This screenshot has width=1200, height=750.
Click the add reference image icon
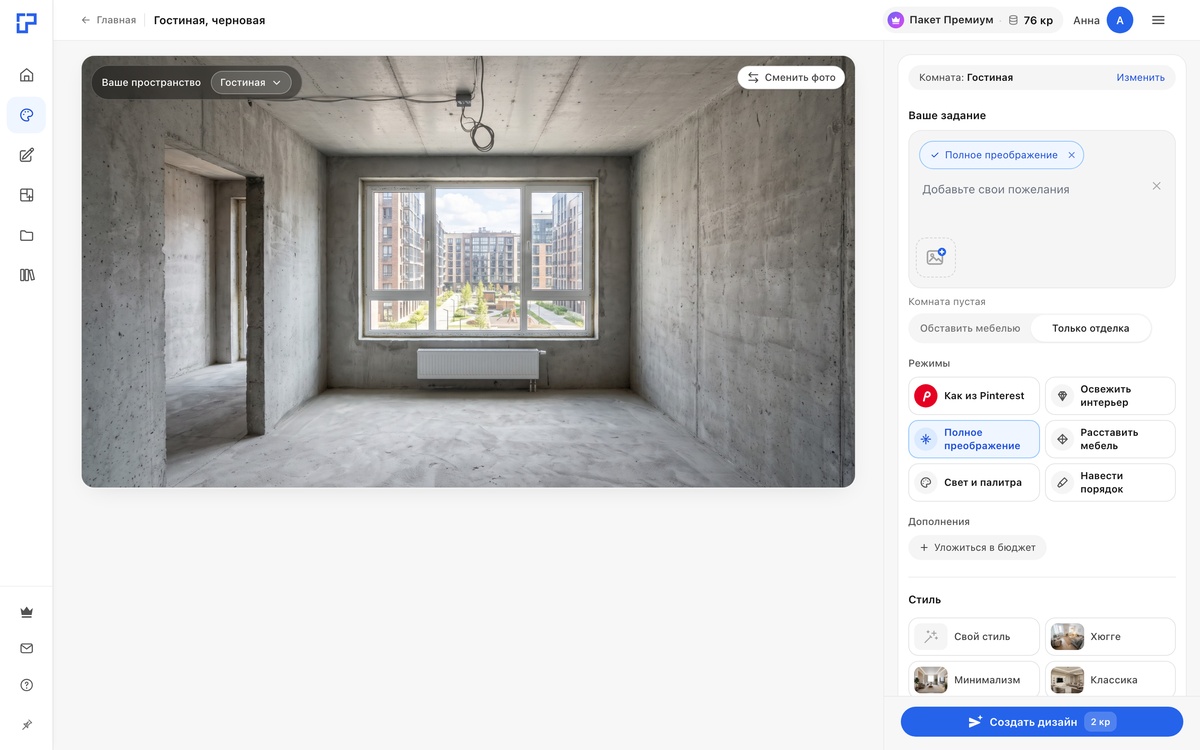tap(935, 257)
